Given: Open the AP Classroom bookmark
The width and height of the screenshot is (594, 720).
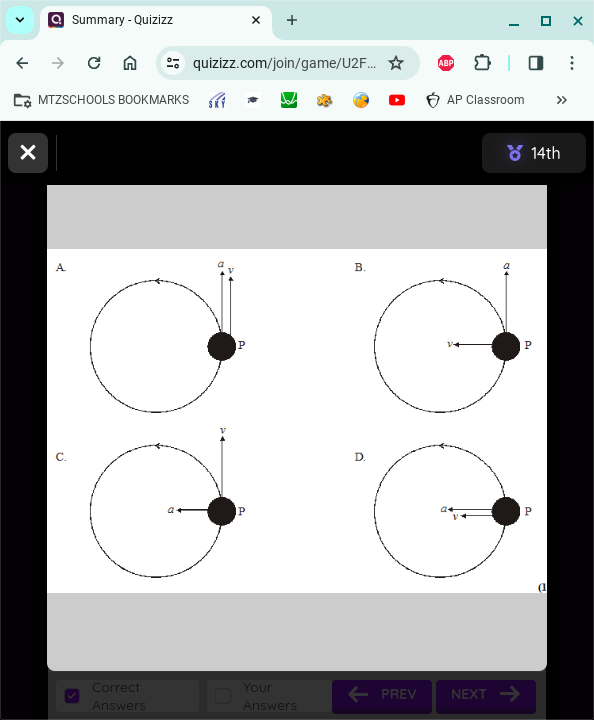Looking at the screenshot, I should [x=475, y=100].
